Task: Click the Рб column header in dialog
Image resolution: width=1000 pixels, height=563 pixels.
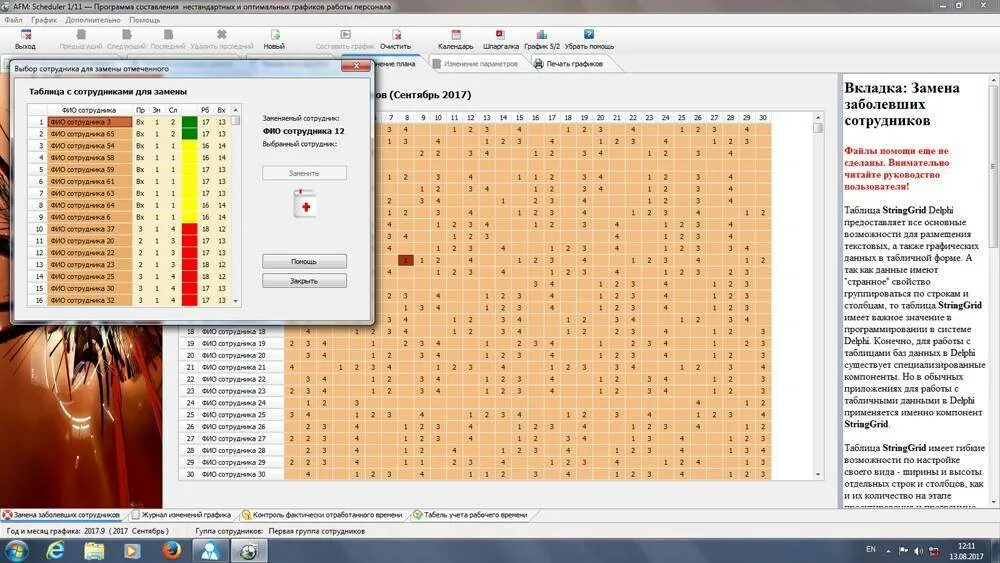Action: coord(205,110)
